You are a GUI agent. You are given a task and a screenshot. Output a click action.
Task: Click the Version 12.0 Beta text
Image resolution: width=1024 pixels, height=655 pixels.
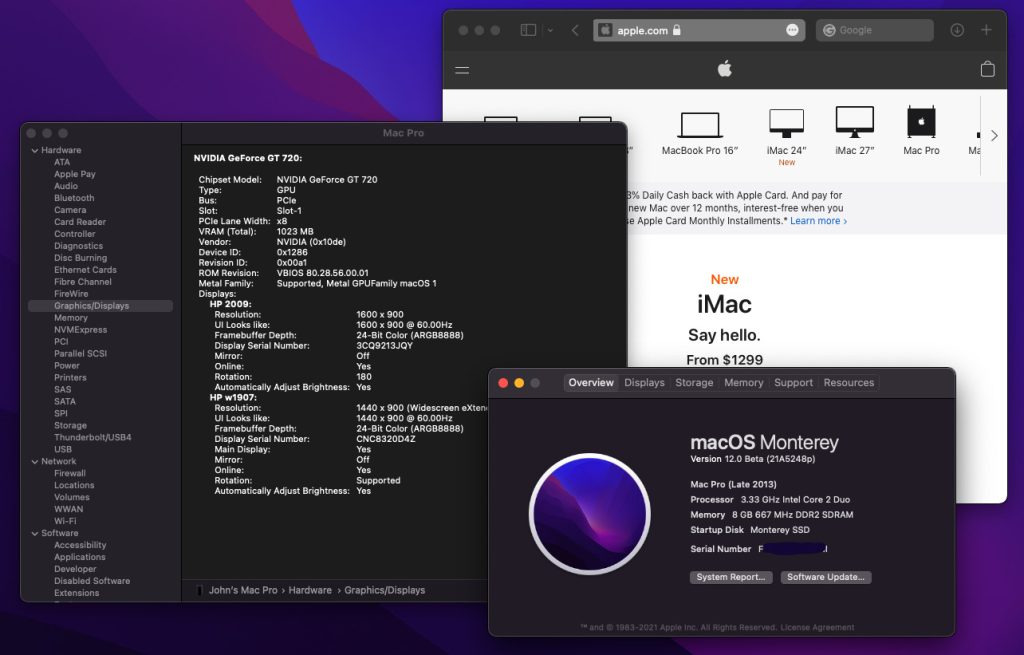tap(752, 459)
